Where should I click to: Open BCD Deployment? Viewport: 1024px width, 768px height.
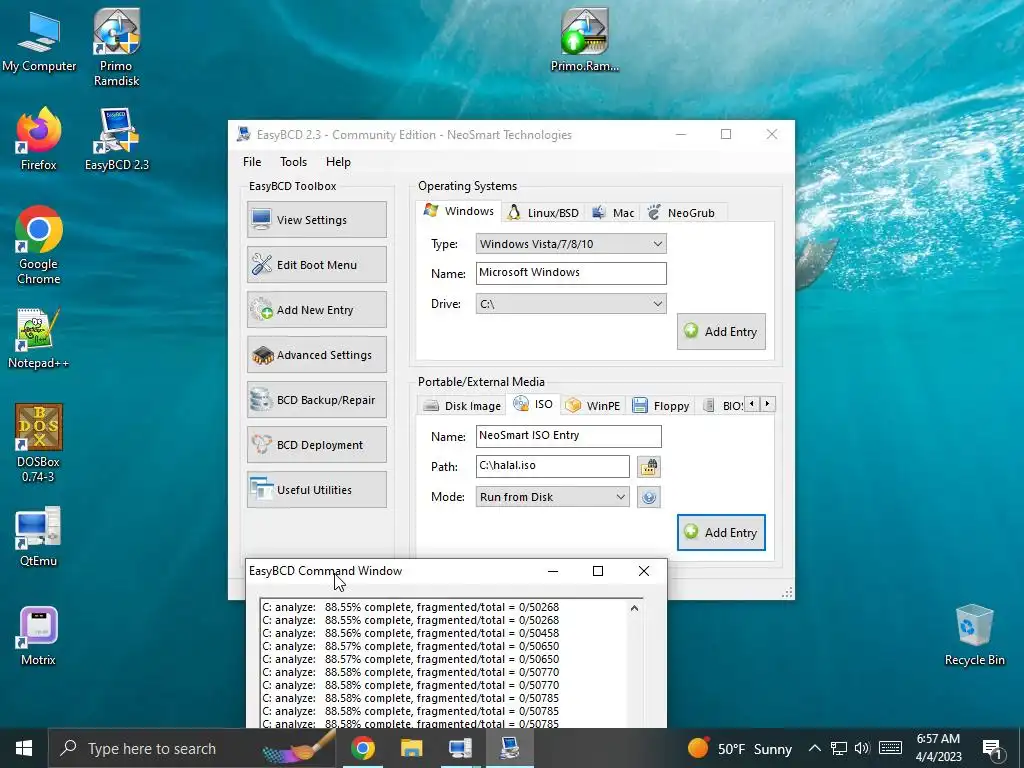317,445
